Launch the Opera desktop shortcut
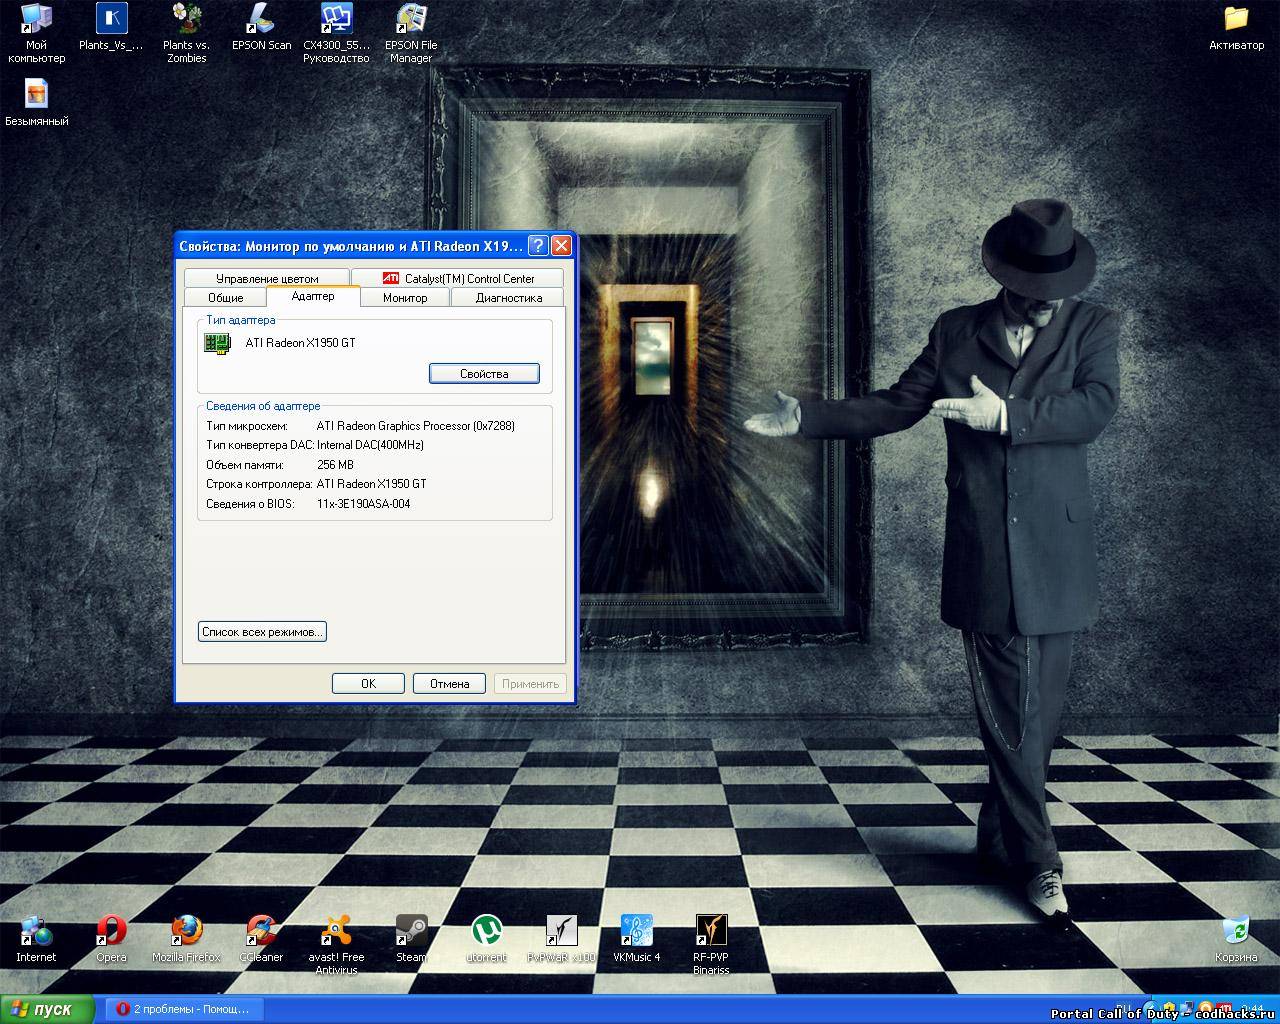 [111, 939]
